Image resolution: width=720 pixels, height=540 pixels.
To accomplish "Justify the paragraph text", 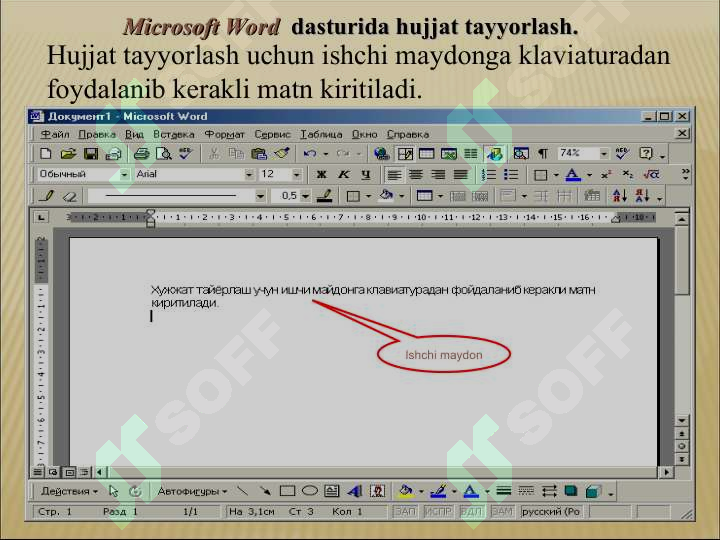I will click(461, 174).
